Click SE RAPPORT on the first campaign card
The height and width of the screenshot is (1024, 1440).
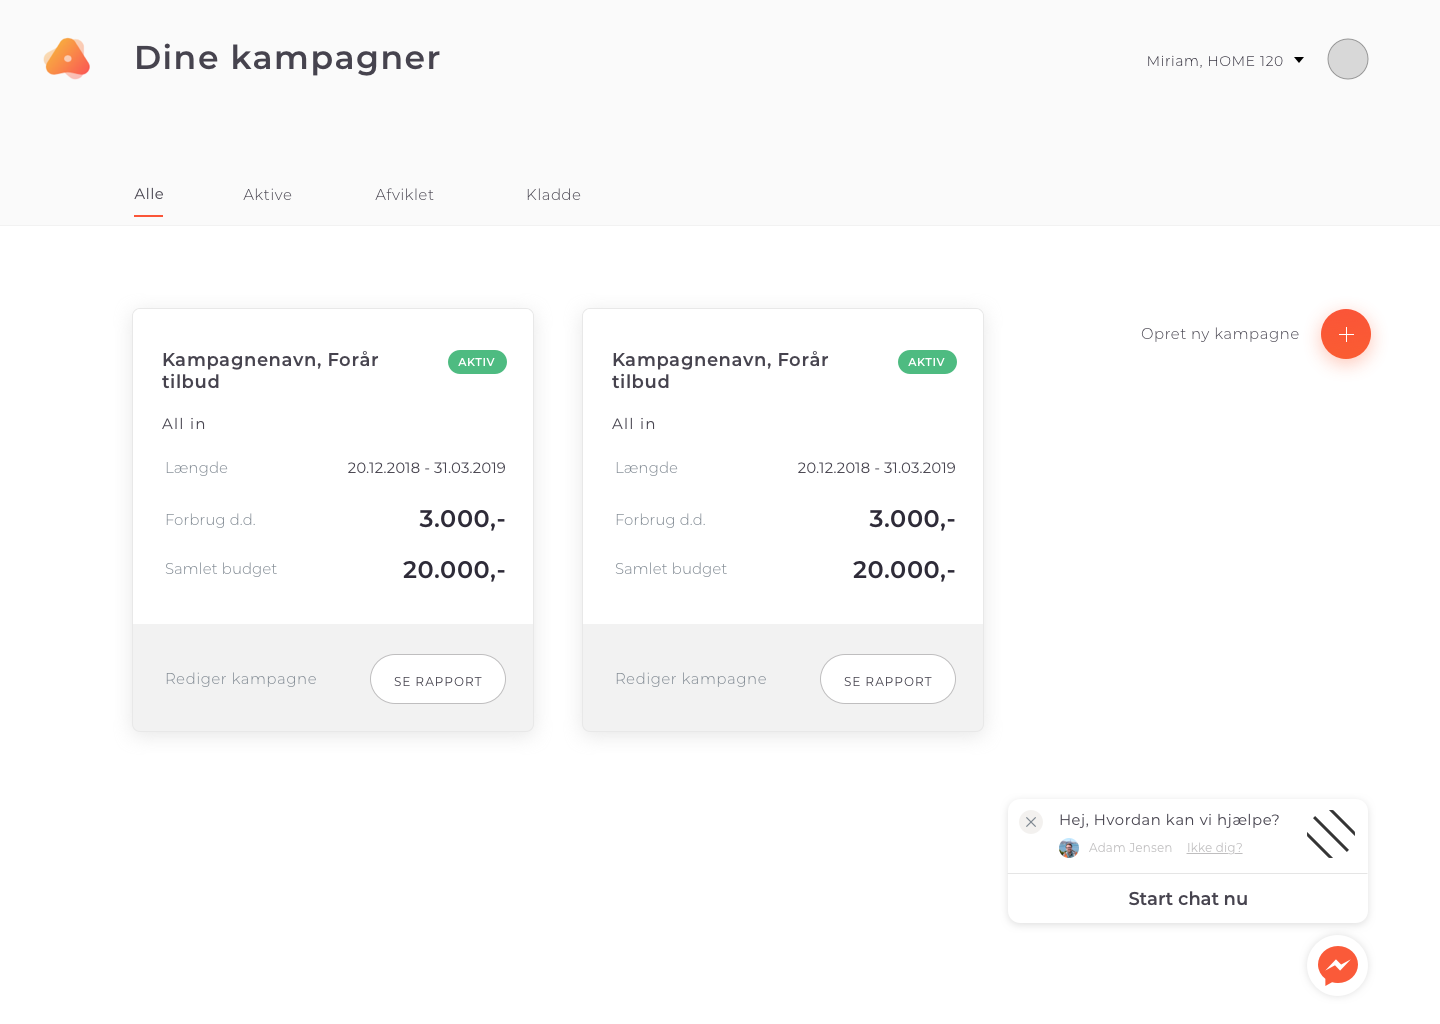(438, 679)
